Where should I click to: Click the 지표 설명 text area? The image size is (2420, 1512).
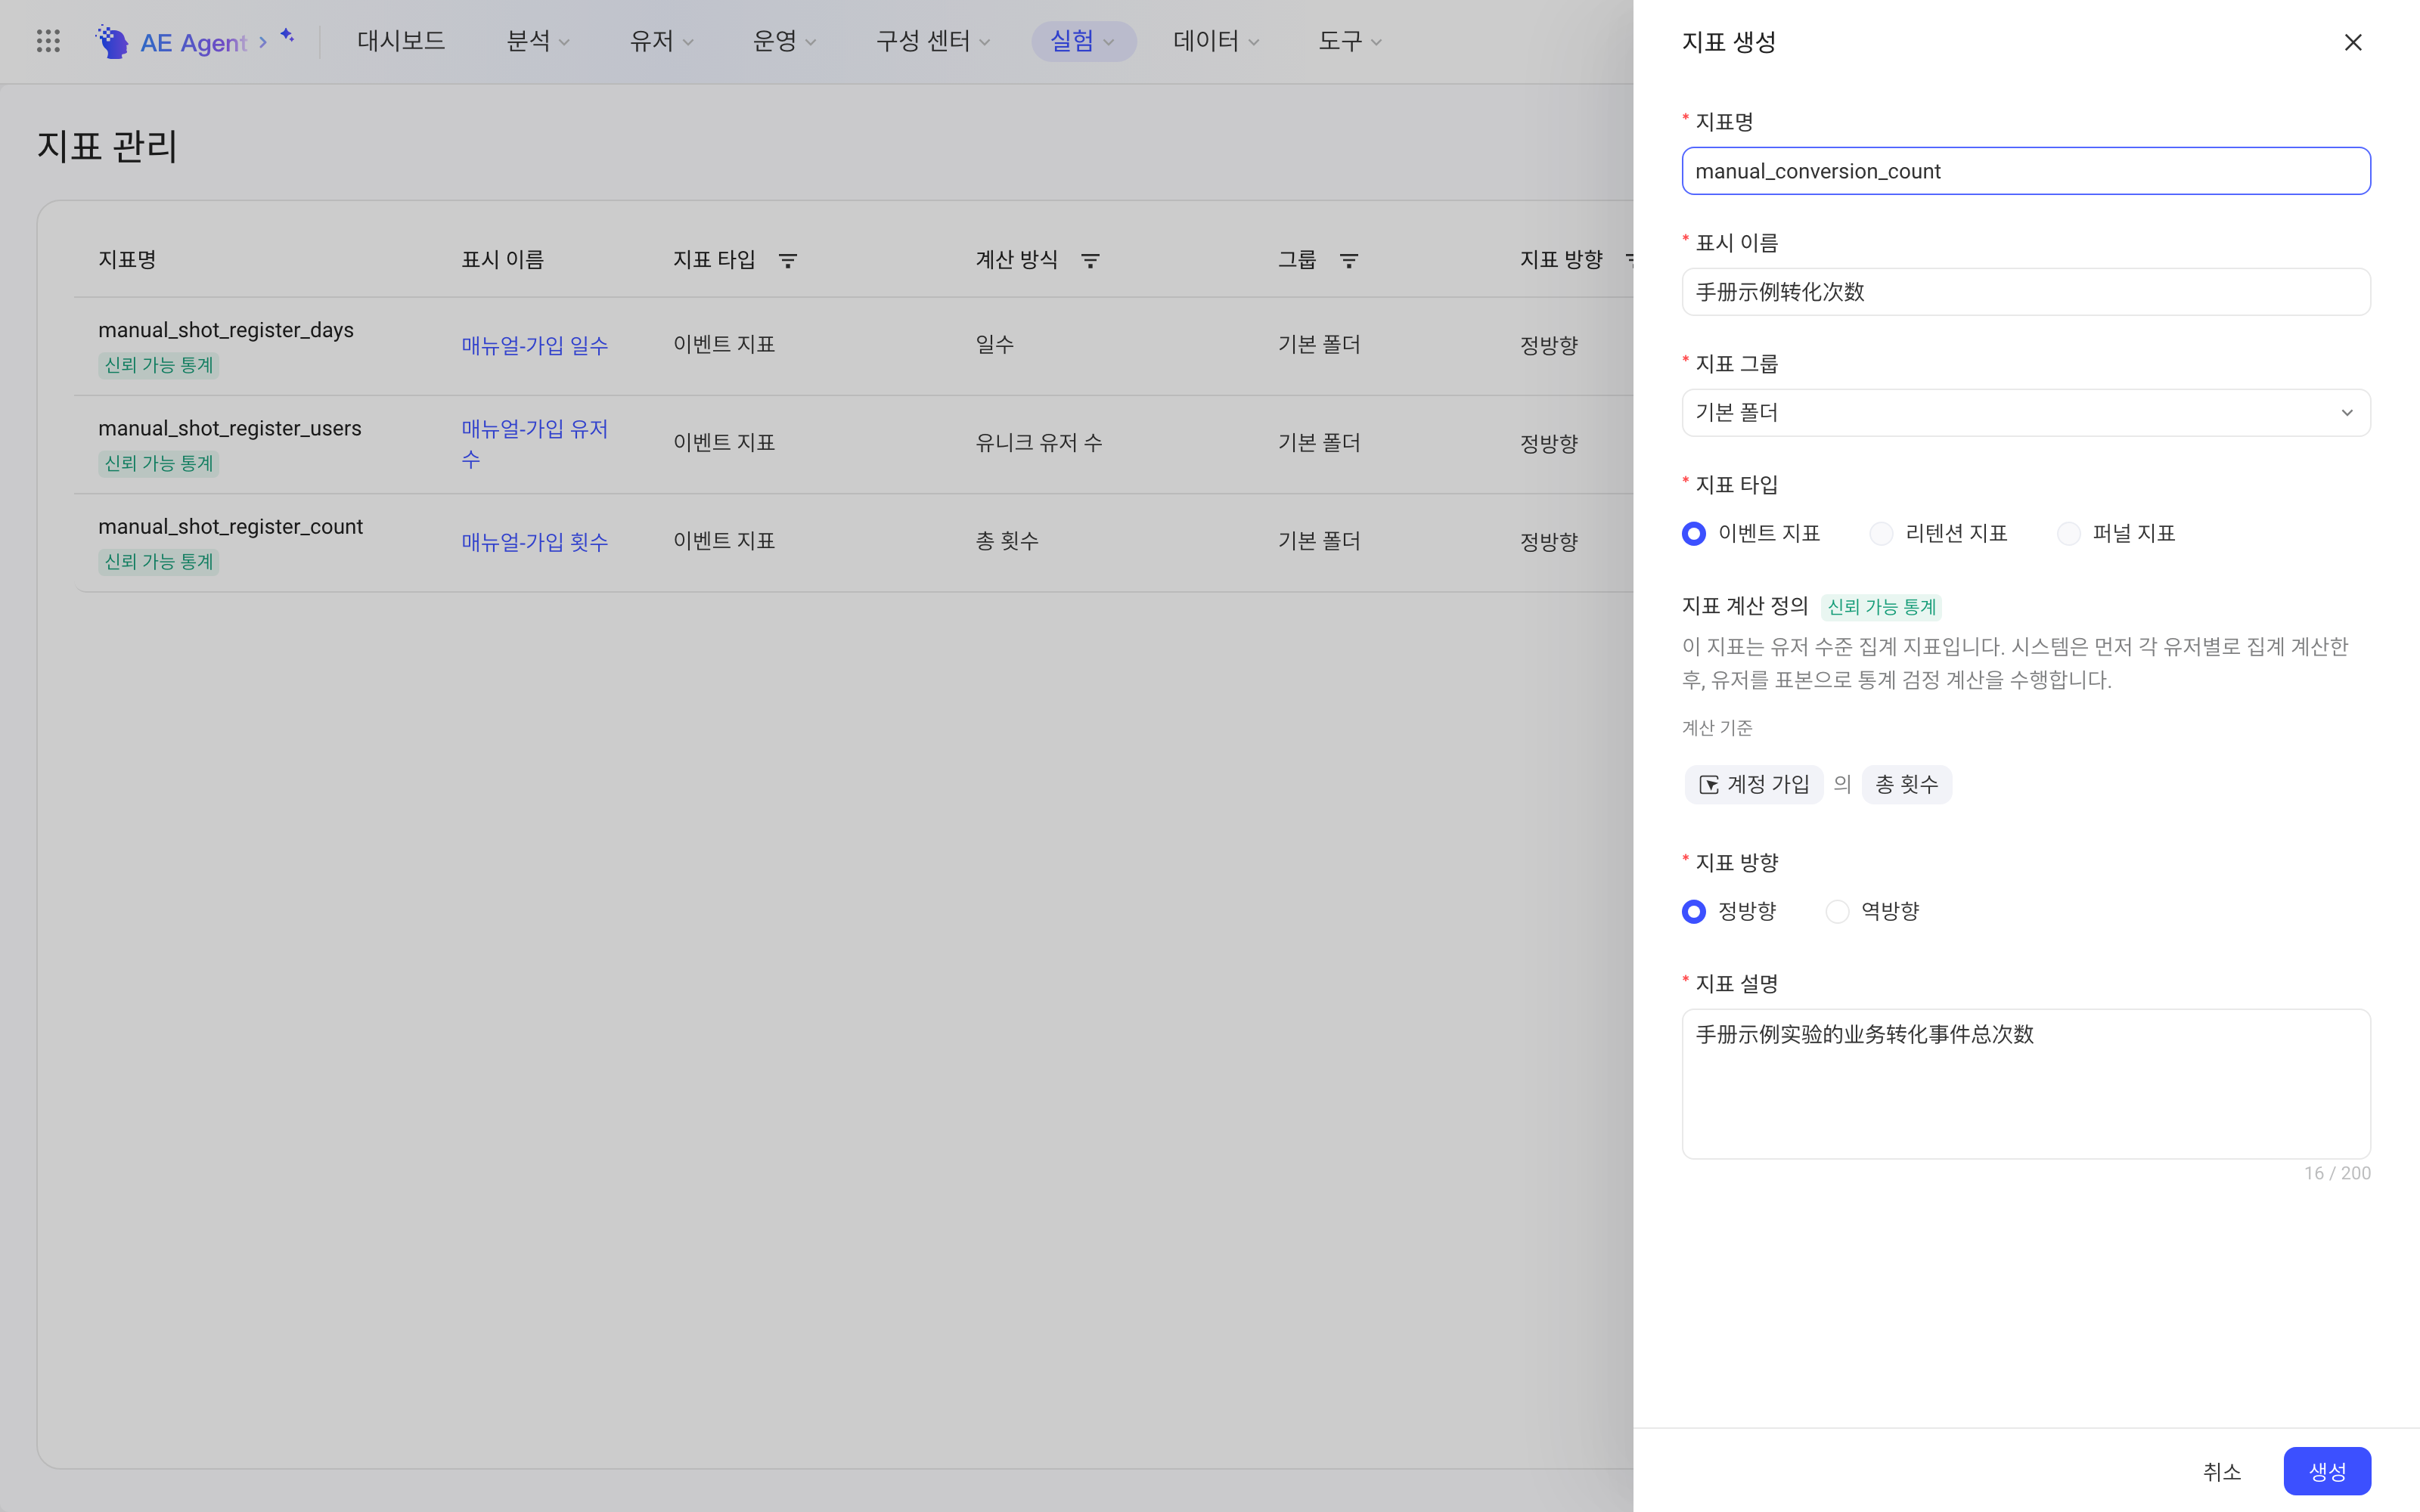coord(2026,1084)
